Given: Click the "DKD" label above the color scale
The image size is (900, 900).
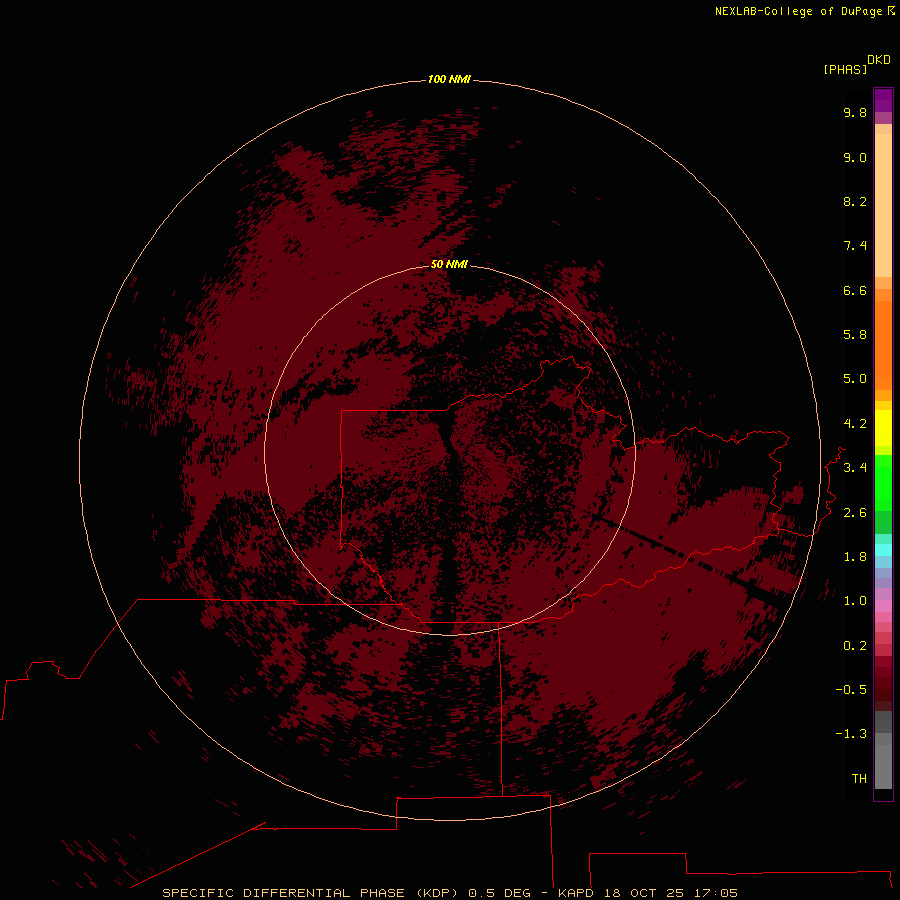Looking at the screenshot, I should pyautogui.click(x=879, y=60).
